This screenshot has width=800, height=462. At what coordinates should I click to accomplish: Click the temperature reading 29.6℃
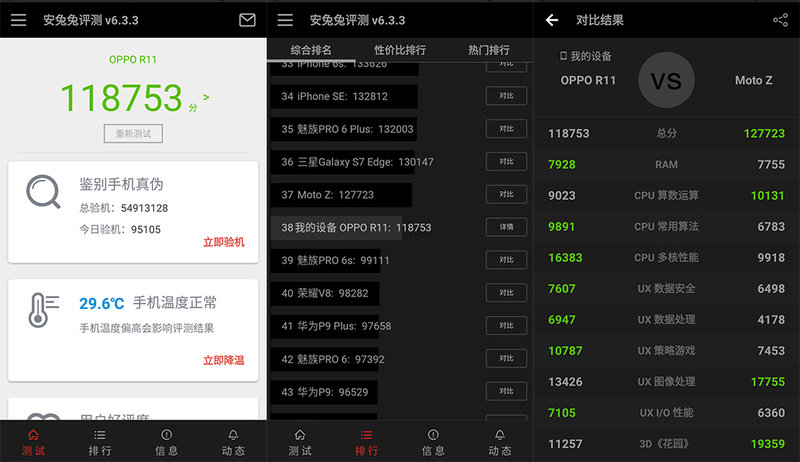[x=102, y=303]
